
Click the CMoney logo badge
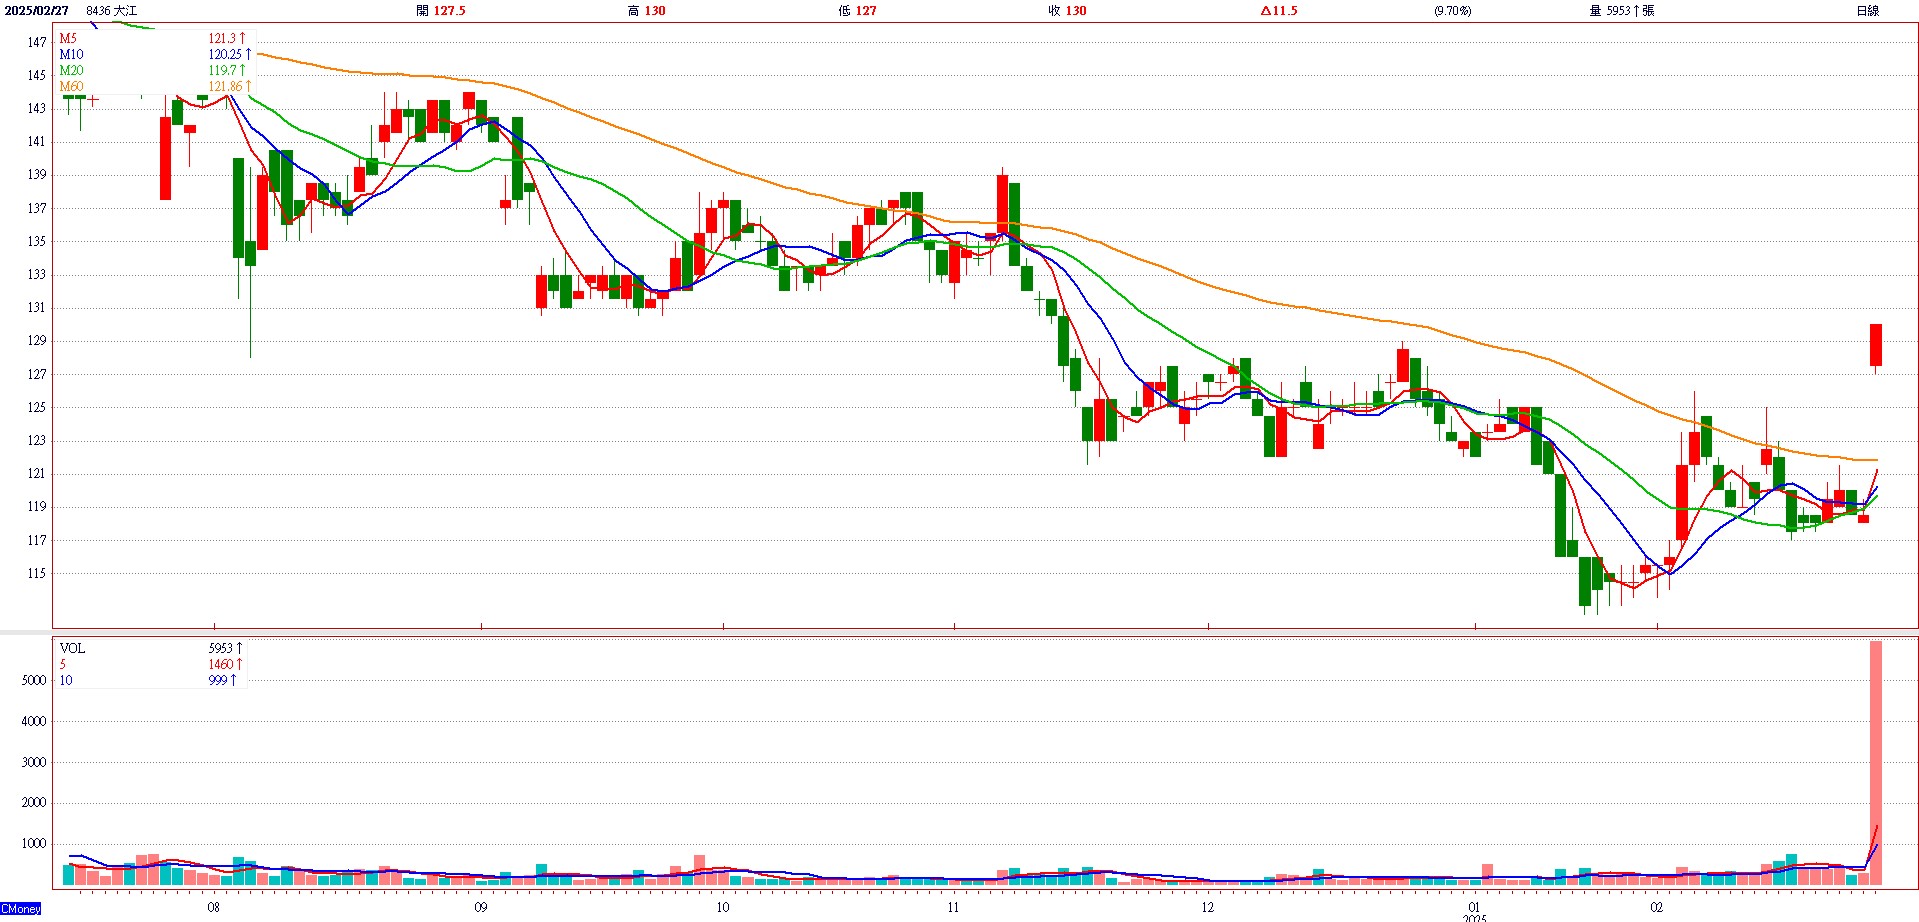click(21, 909)
